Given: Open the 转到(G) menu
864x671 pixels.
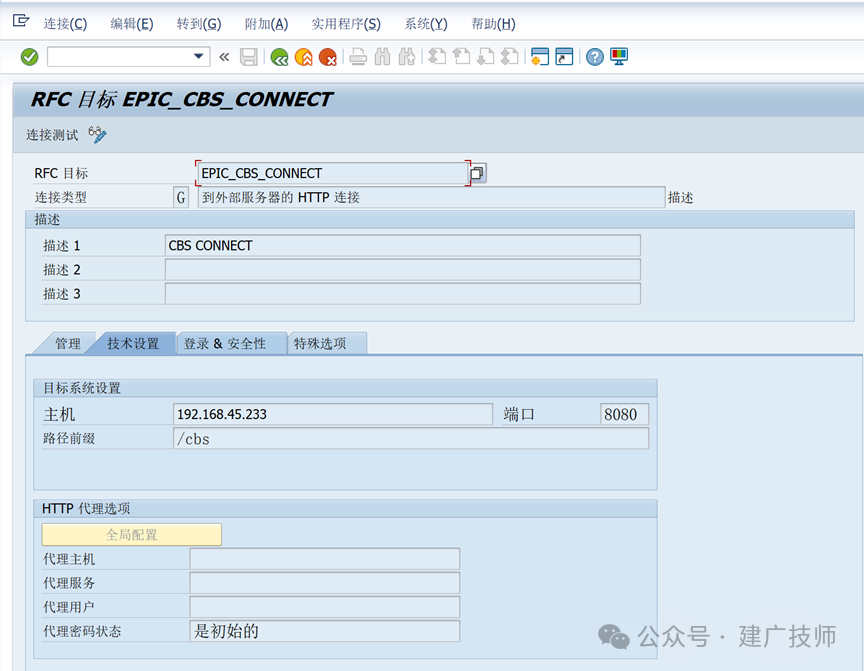Looking at the screenshot, I should click(199, 24).
